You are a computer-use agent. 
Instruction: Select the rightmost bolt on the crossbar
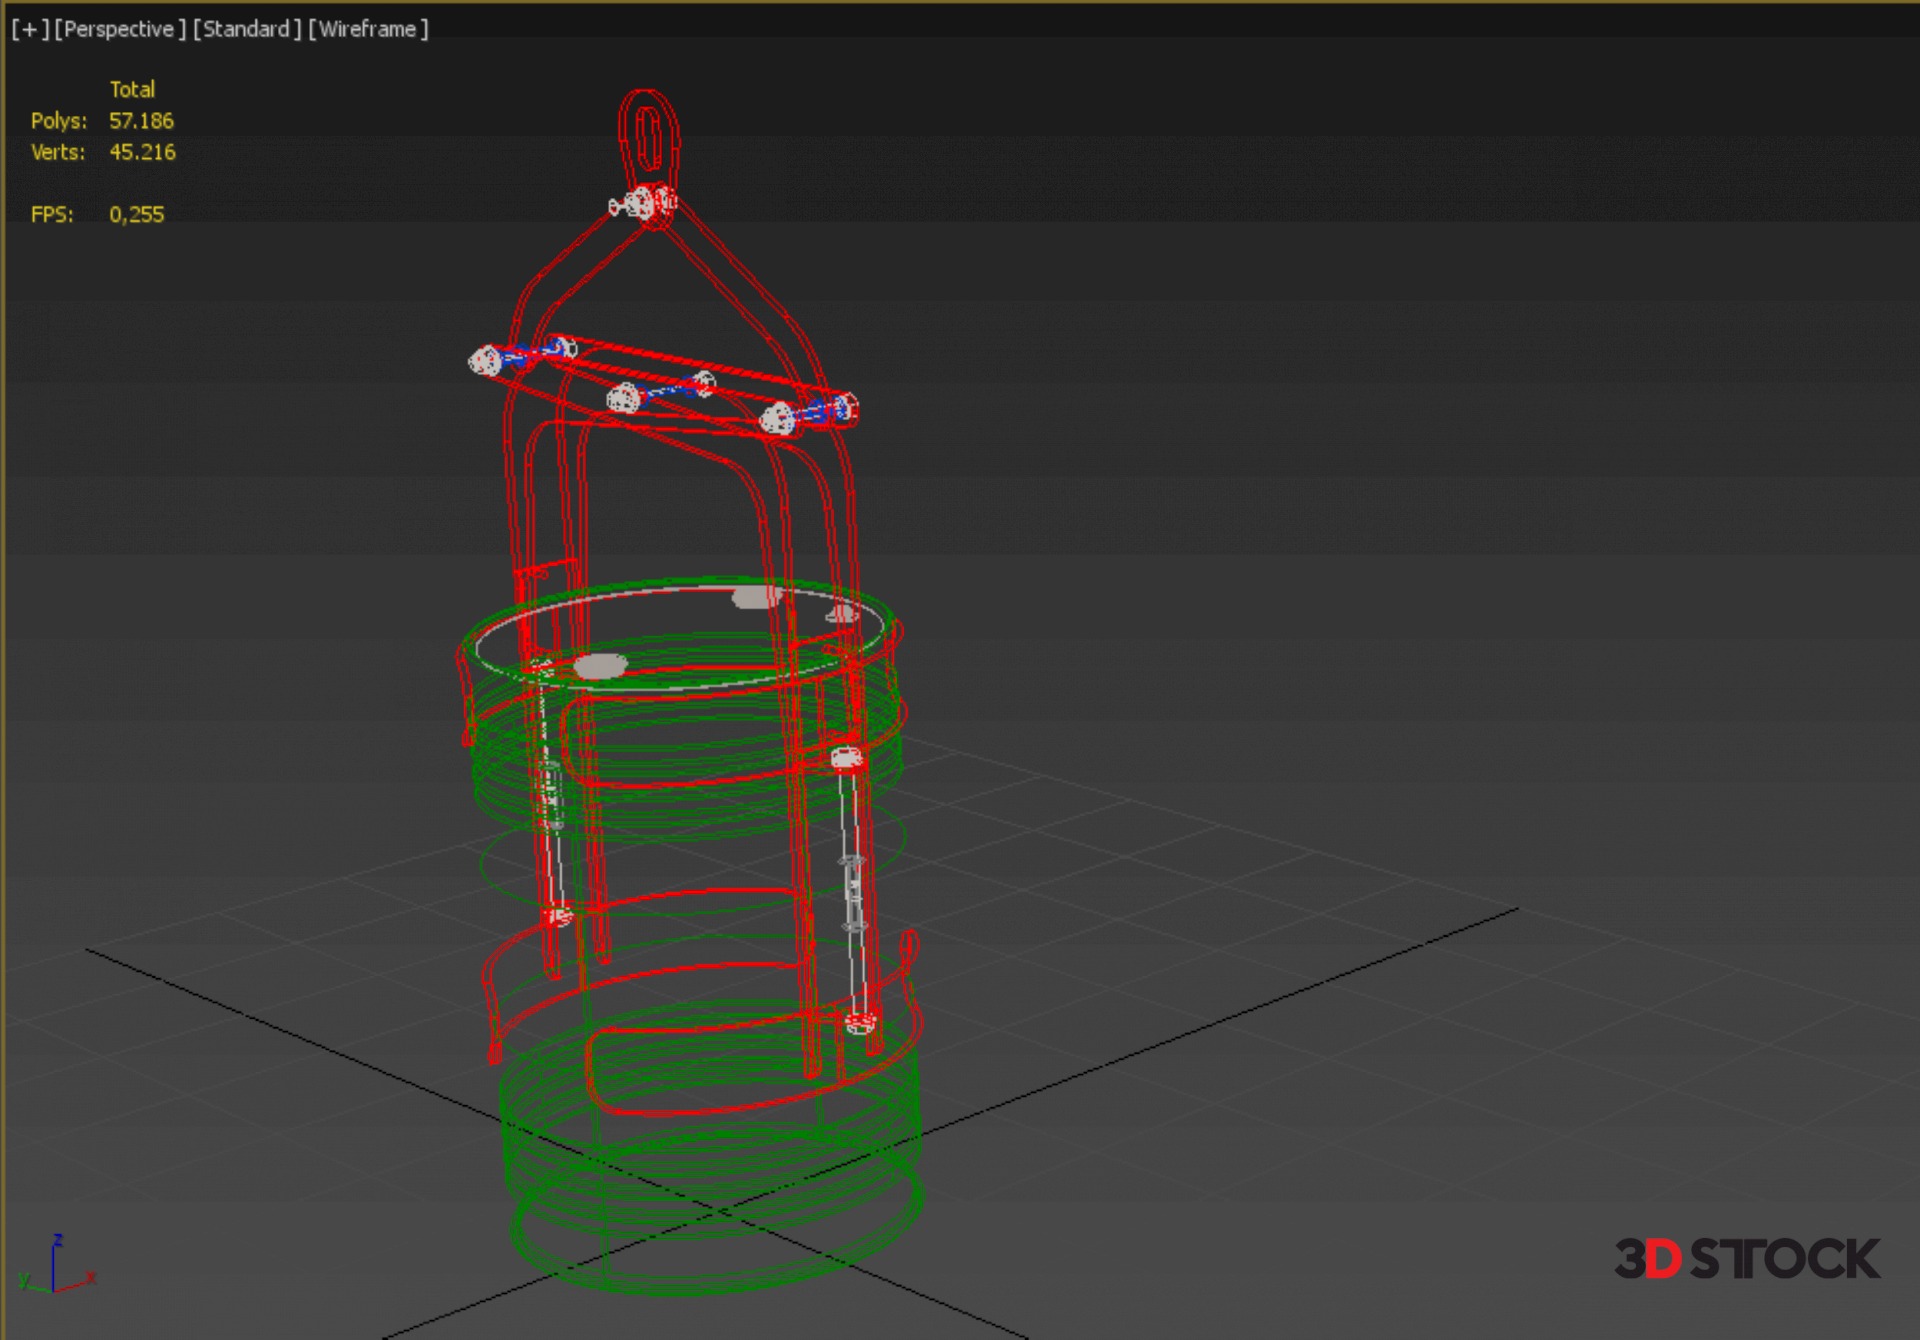click(777, 419)
